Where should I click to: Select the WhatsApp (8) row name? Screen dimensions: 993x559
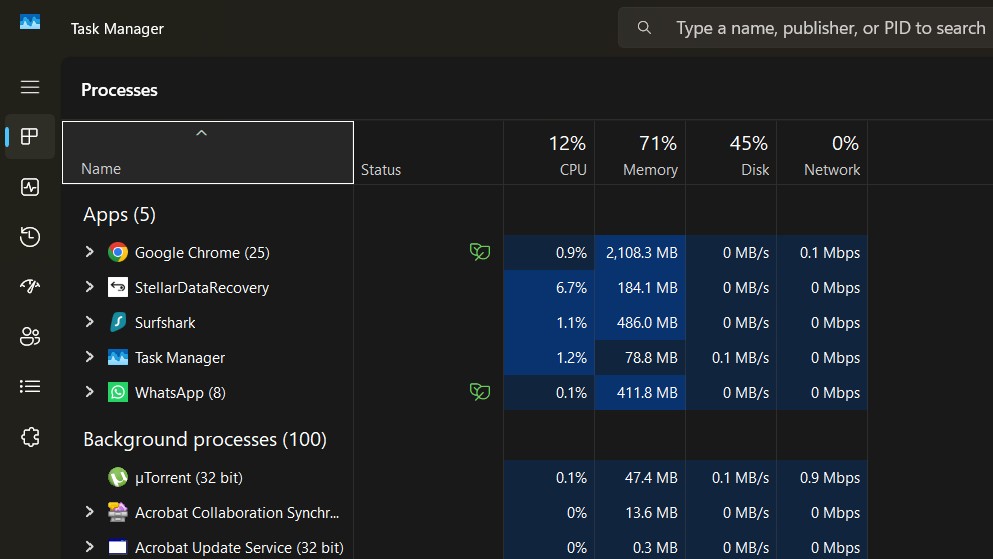click(180, 393)
